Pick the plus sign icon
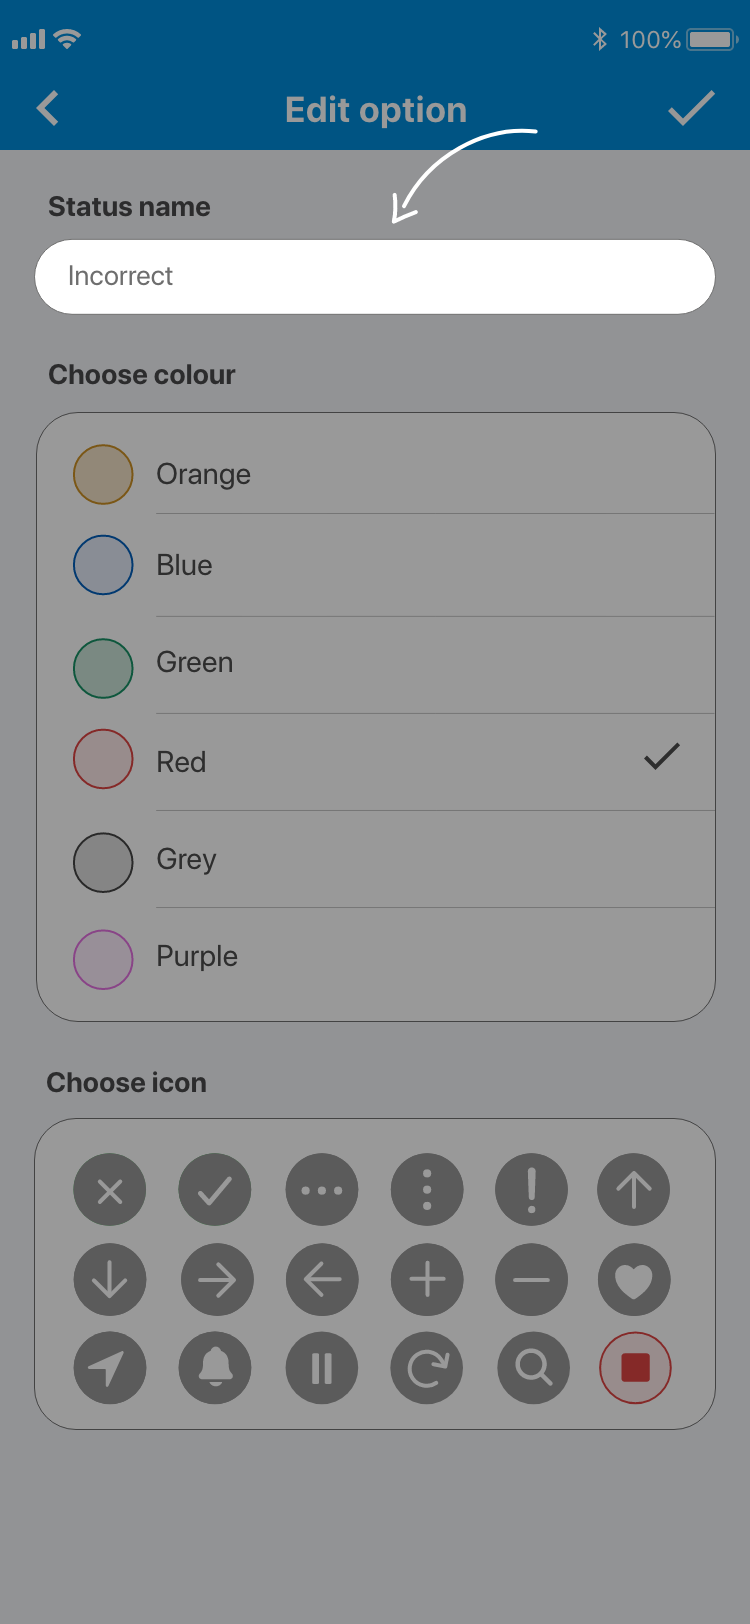This screenshot has height=1624, width=750. [427, 1280]
